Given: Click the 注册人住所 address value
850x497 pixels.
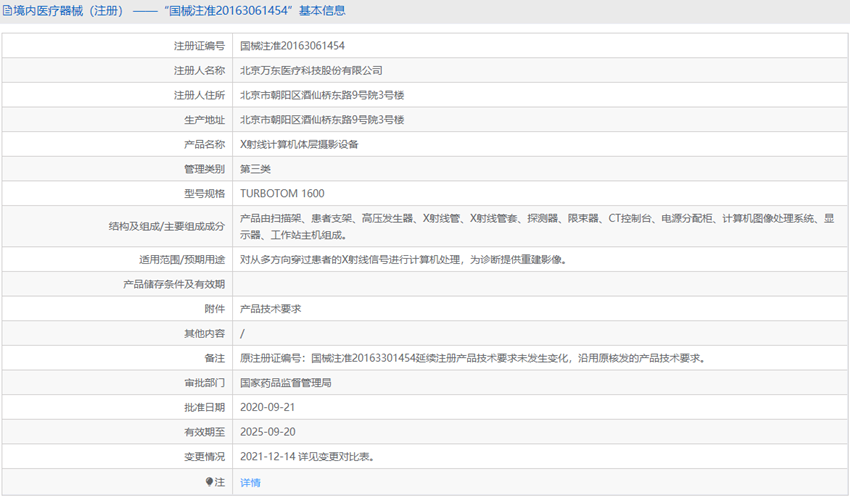Looking at the screenshot, I should pos(322,95).
